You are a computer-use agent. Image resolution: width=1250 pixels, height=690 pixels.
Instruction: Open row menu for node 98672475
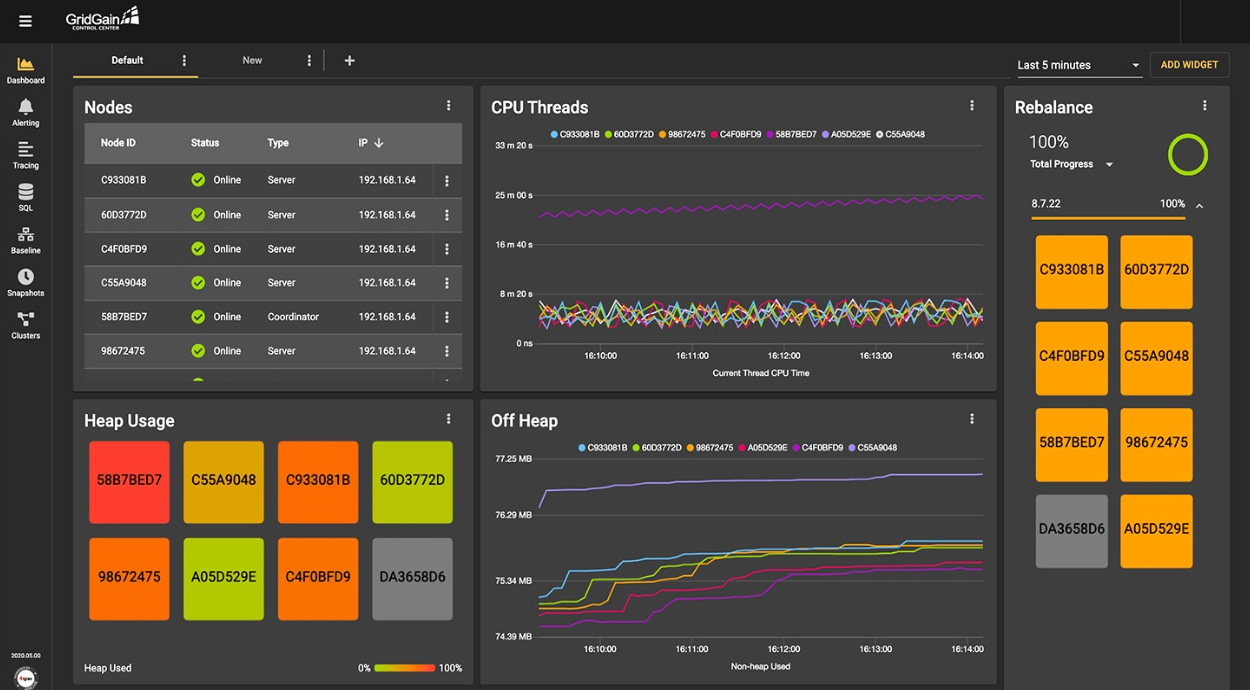(x=447, y=351)
